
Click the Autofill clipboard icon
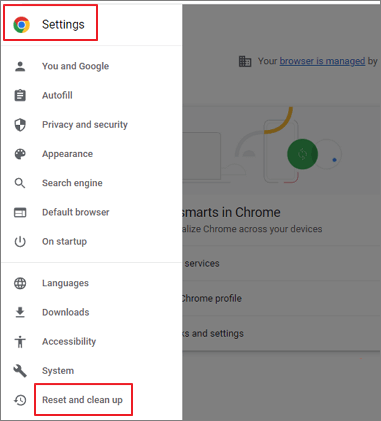tap(20, 95)
